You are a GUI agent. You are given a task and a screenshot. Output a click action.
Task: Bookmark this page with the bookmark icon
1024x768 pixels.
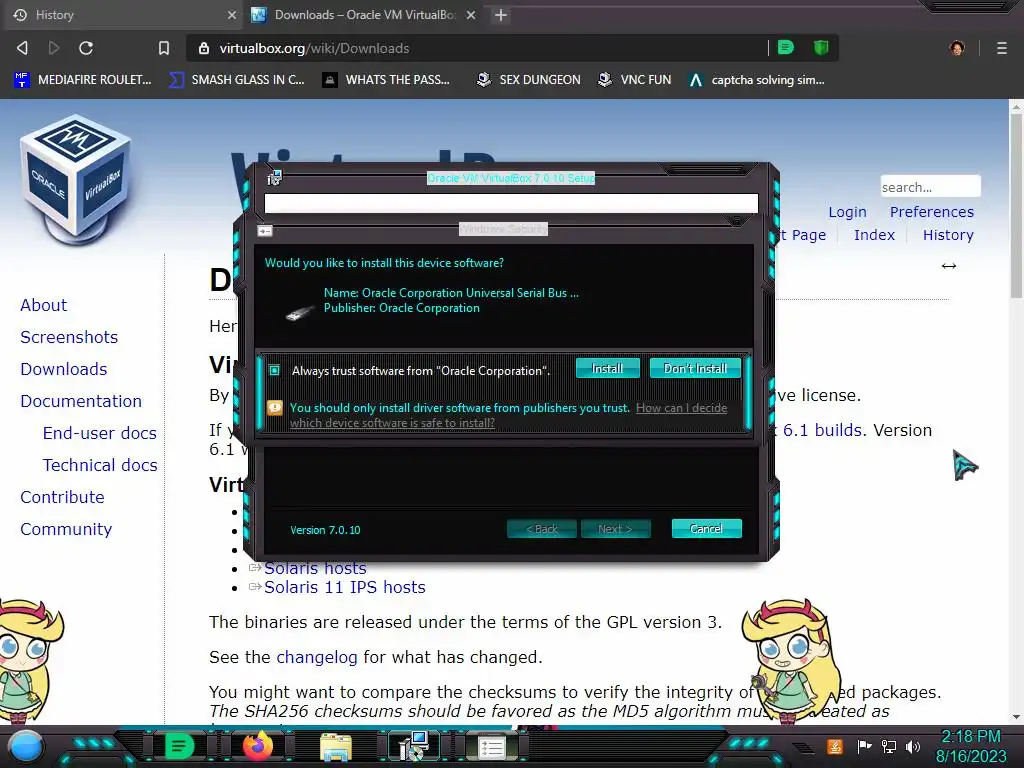[164, 48]
